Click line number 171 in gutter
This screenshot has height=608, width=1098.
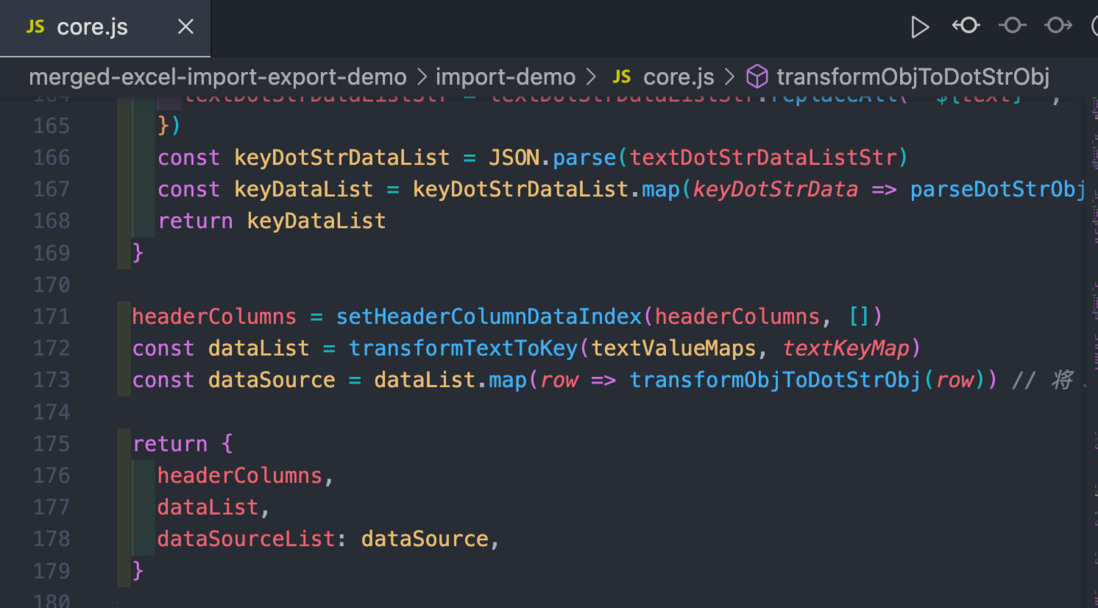tap(52, 317)
